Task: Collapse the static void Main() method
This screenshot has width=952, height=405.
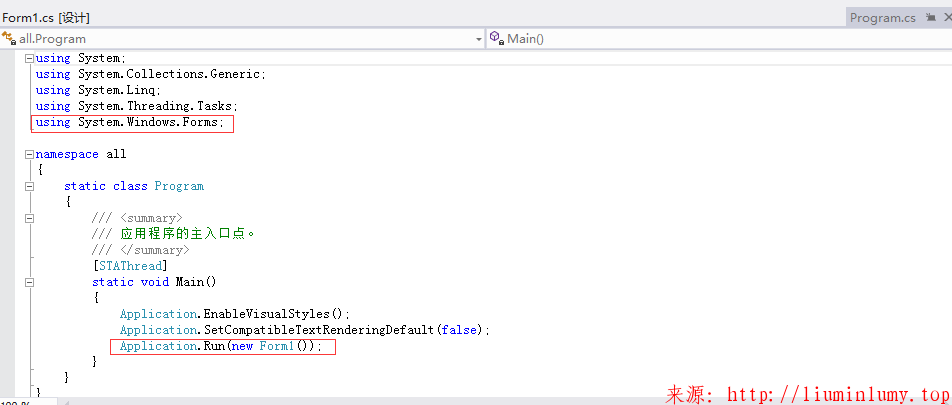Action: click(x=29, y=282)
